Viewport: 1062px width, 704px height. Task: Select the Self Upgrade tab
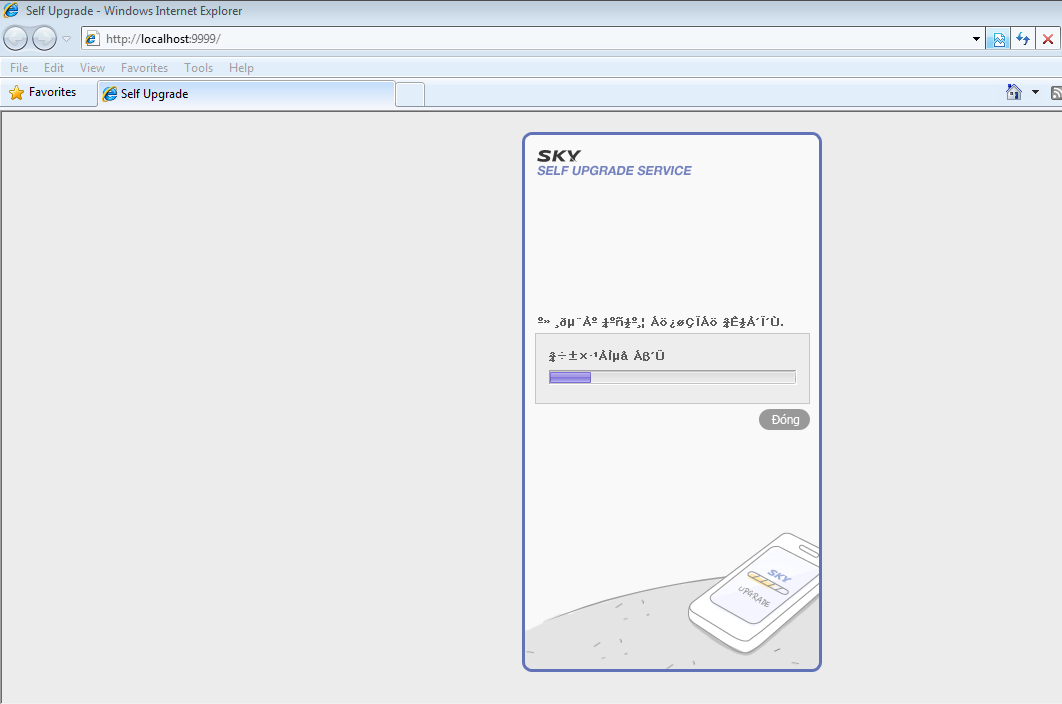[x=245, y=94]
